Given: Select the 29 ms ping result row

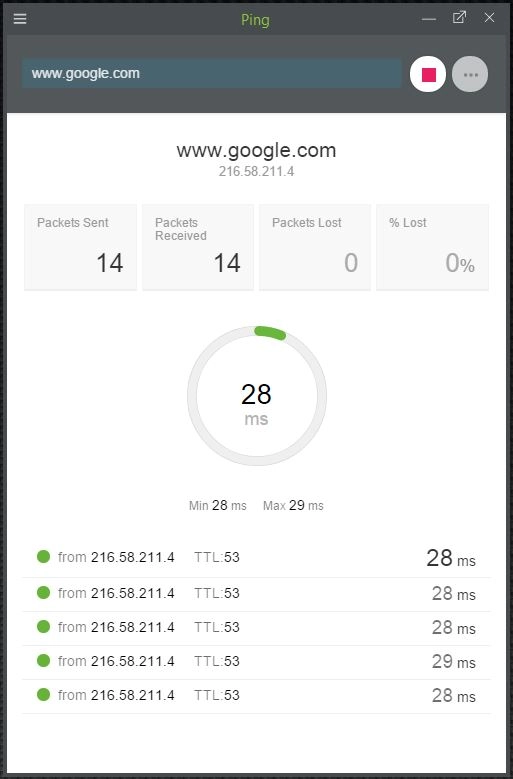Looking at the screenshot, I should click(x=256, y=663).
